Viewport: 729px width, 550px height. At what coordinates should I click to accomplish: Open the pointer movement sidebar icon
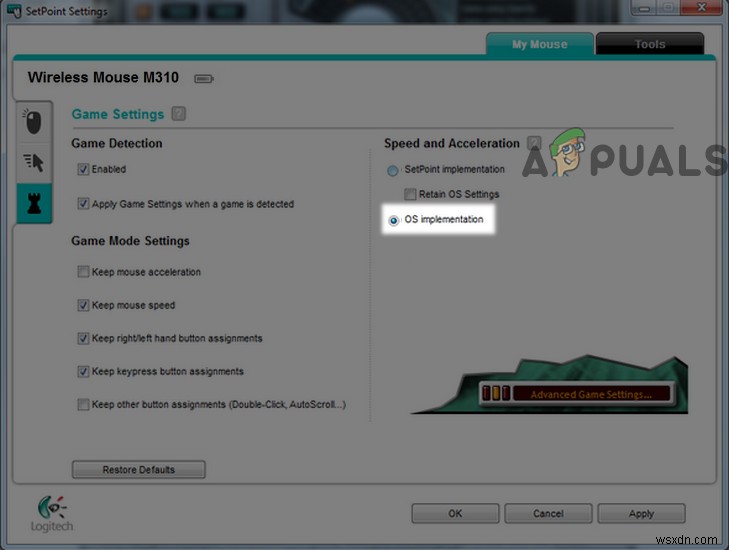coord(33,162)
